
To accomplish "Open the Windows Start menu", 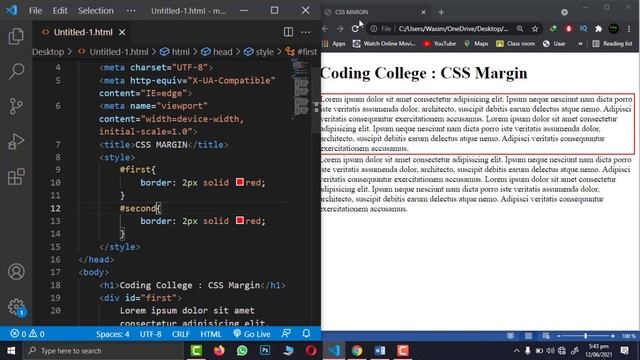I will pos(11,351).
